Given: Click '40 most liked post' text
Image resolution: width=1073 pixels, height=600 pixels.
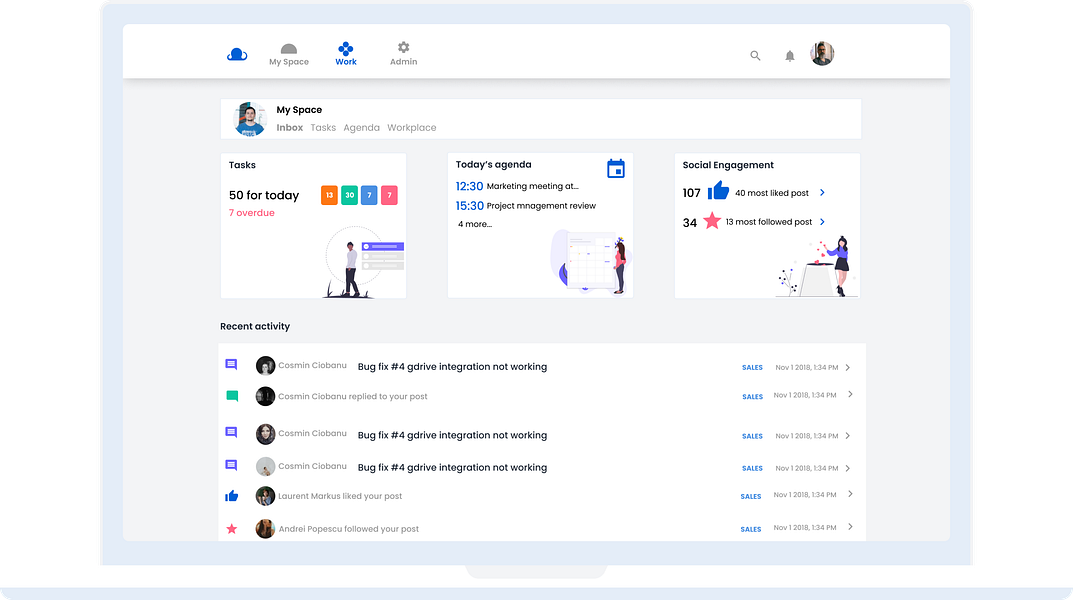Looking at the screenshot, I should (x=772, y=194).
